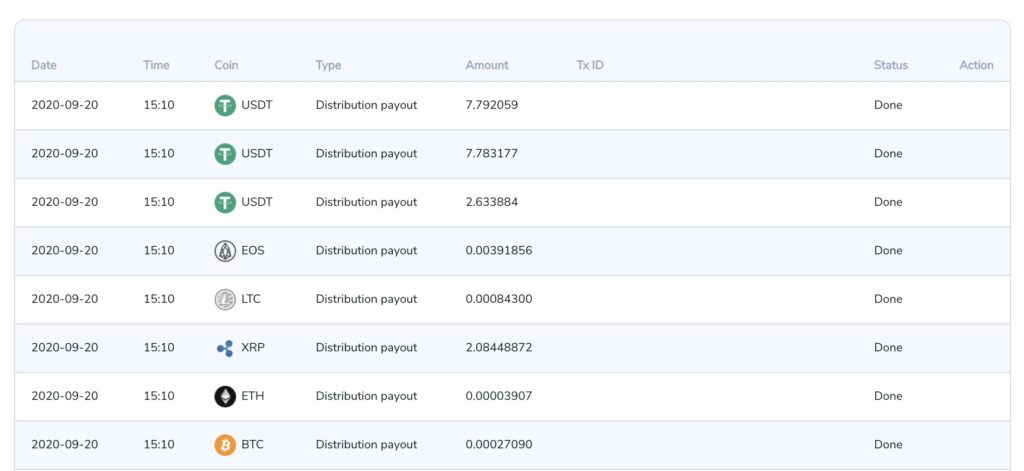Image resolution: width=1024 pixels, height=471 pixels.
Task: Click the amount 0.00391856 in the EOS row
Action: pyautogui.click(x=499, y=251)
